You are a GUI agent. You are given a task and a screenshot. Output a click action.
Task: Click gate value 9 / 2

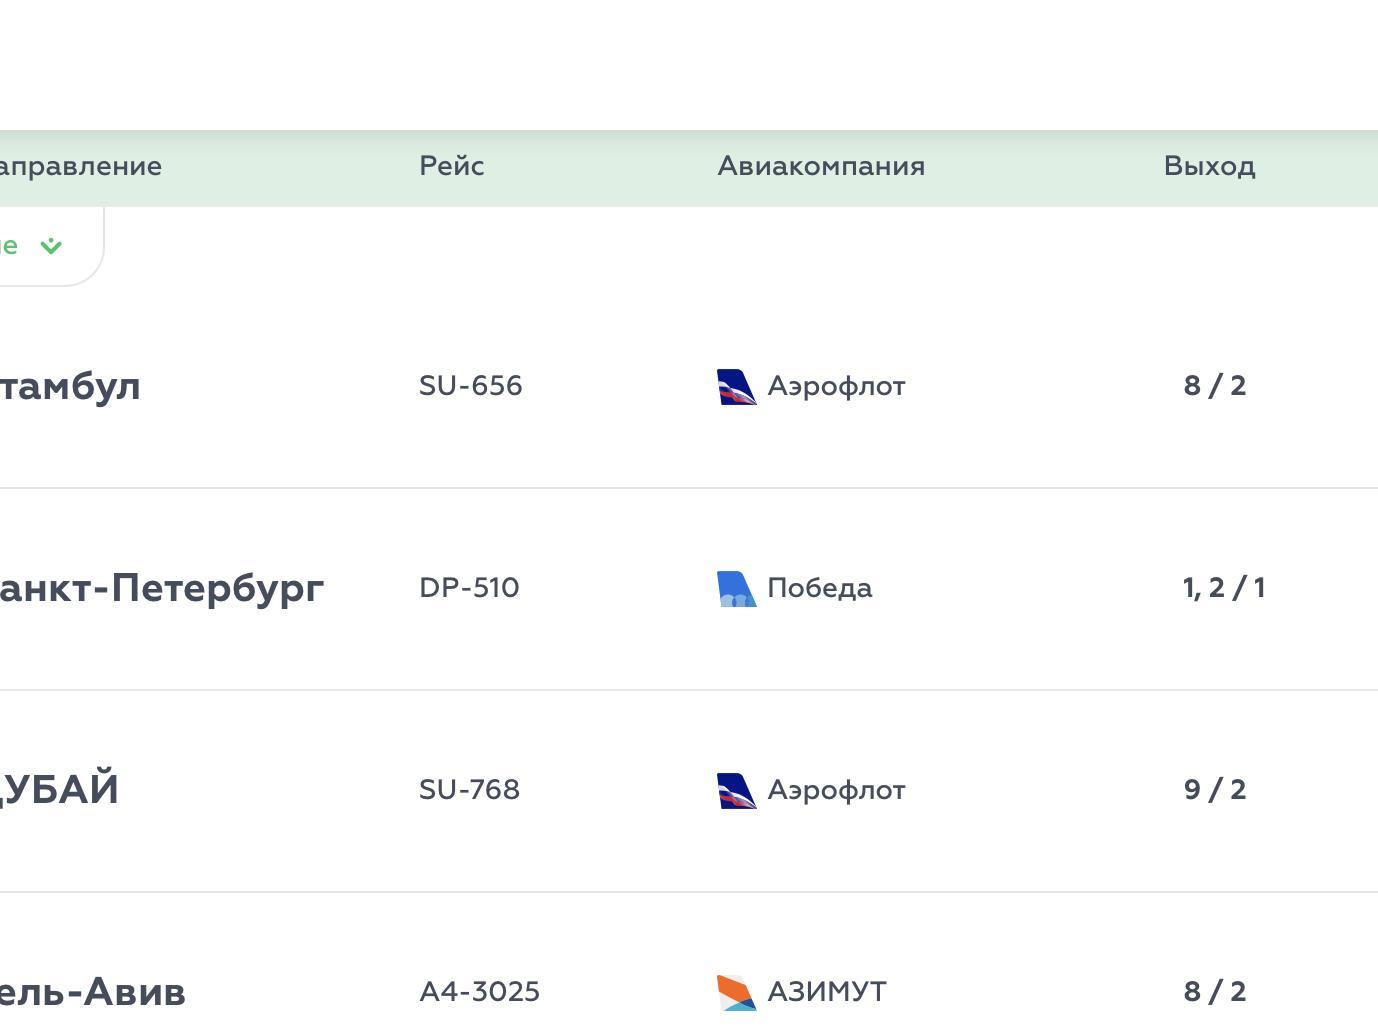tap(1214, 790)
